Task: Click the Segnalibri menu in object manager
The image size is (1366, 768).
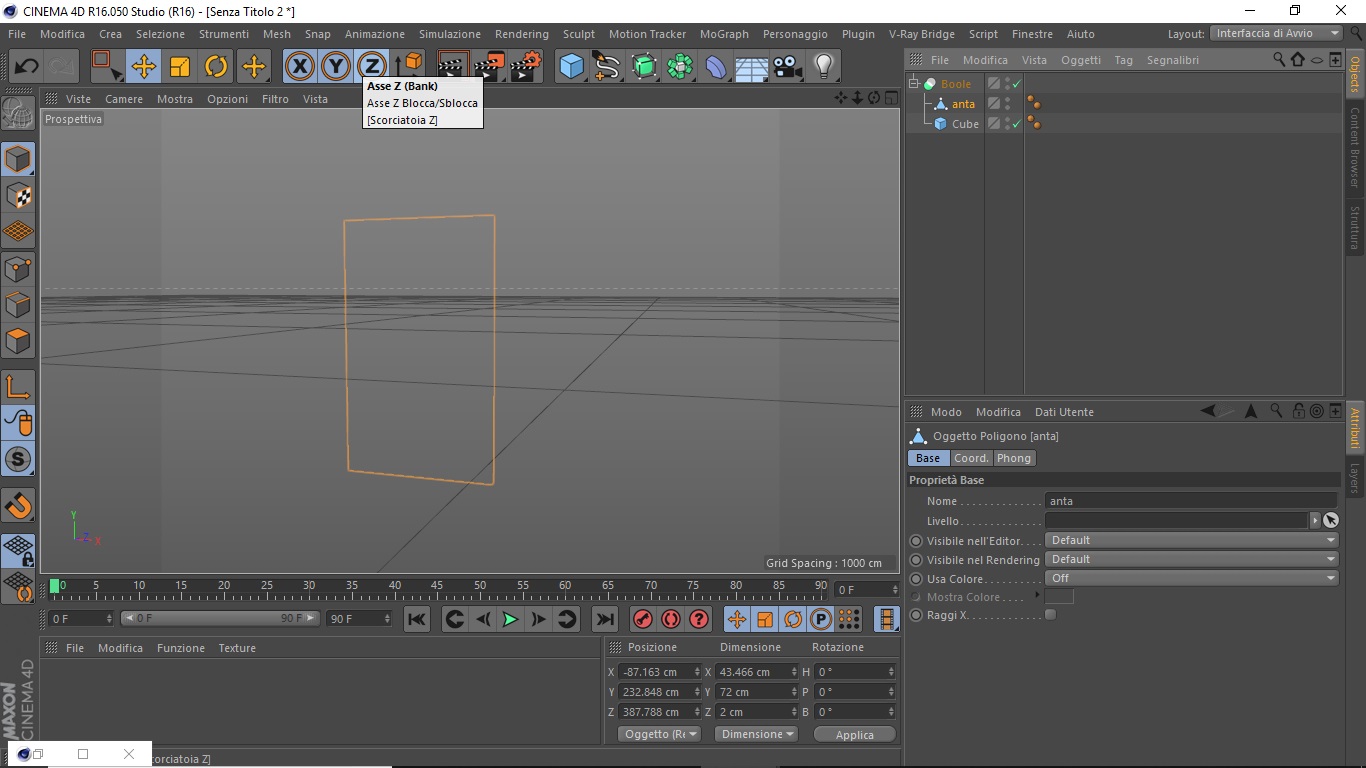Action: (1173, 60)
